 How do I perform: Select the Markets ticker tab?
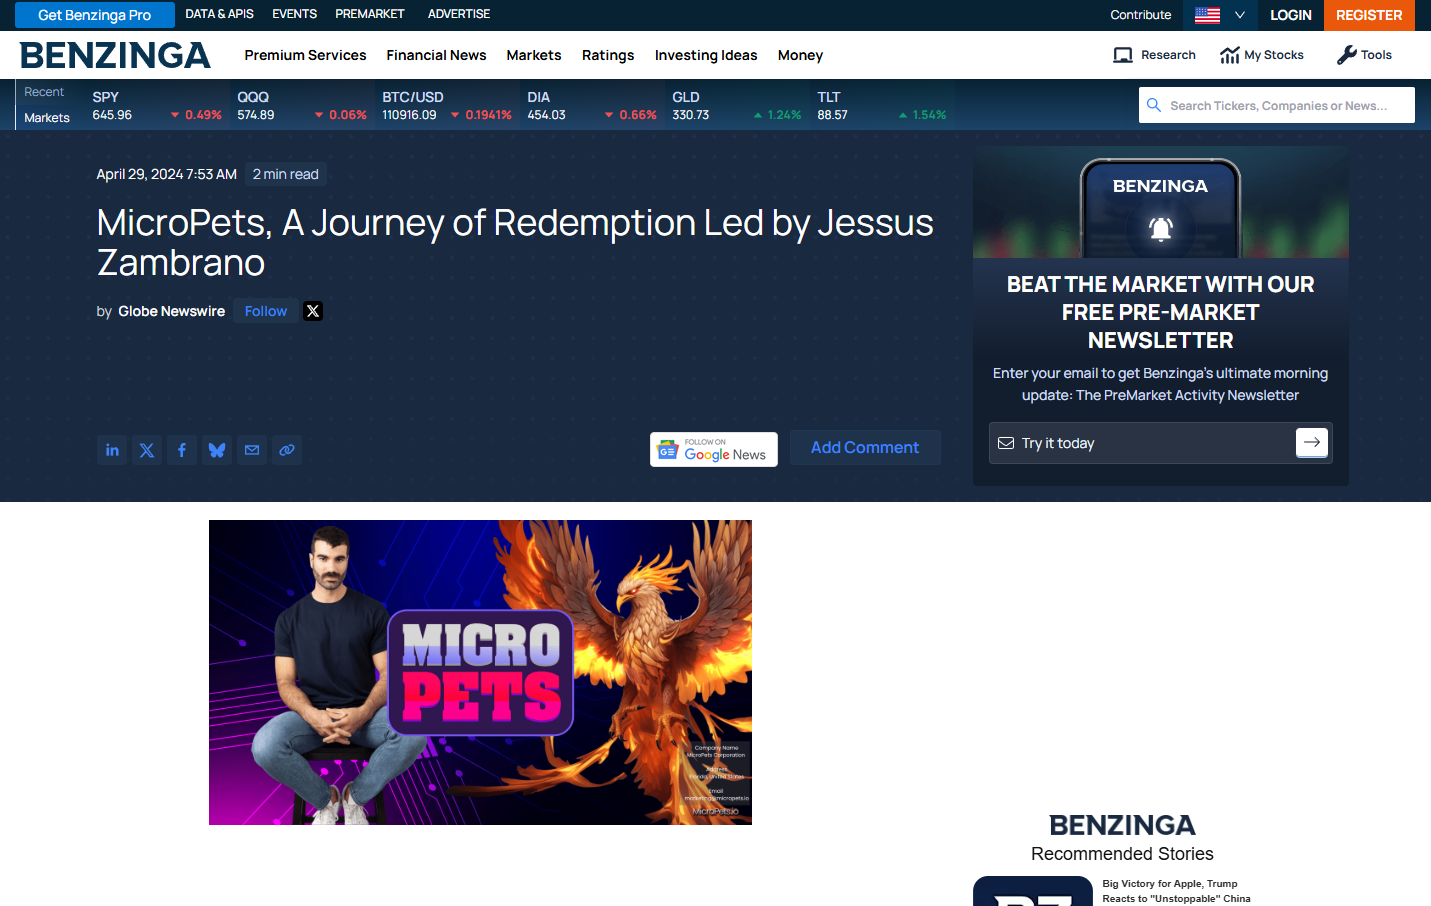pos(47,118)
